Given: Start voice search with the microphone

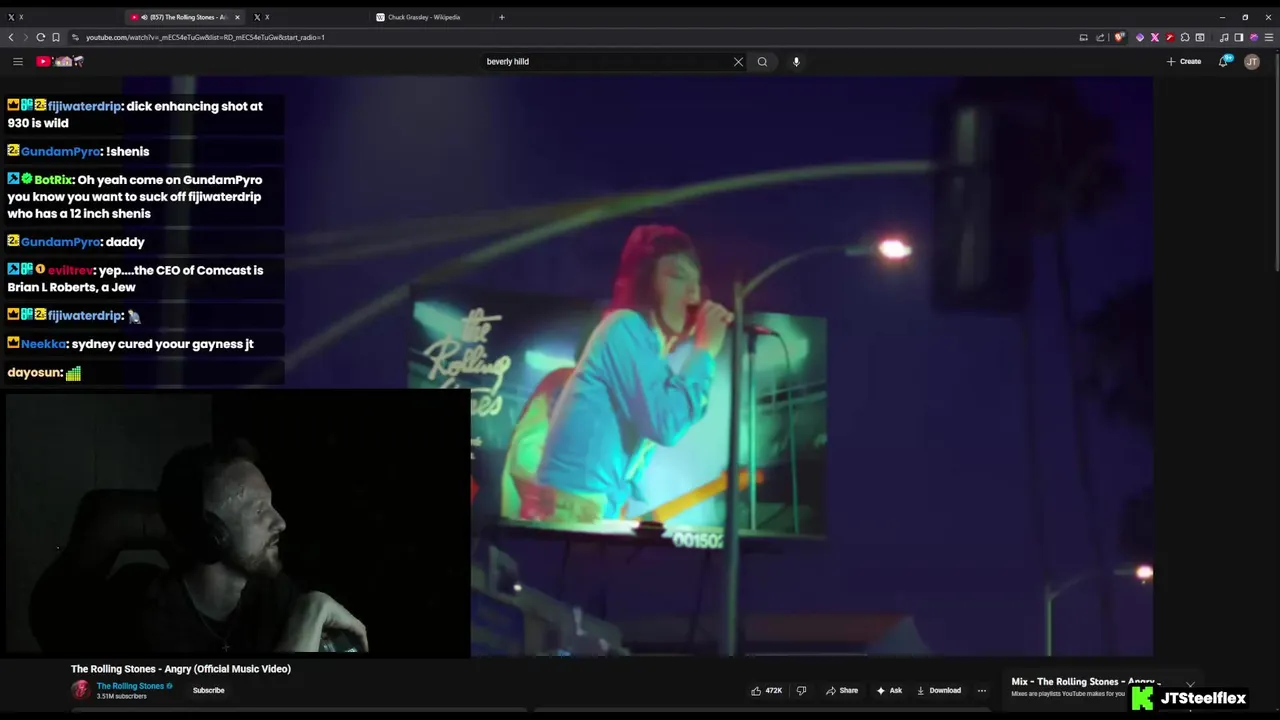Looking at the screenshot, I should click(x=796, y=61).
